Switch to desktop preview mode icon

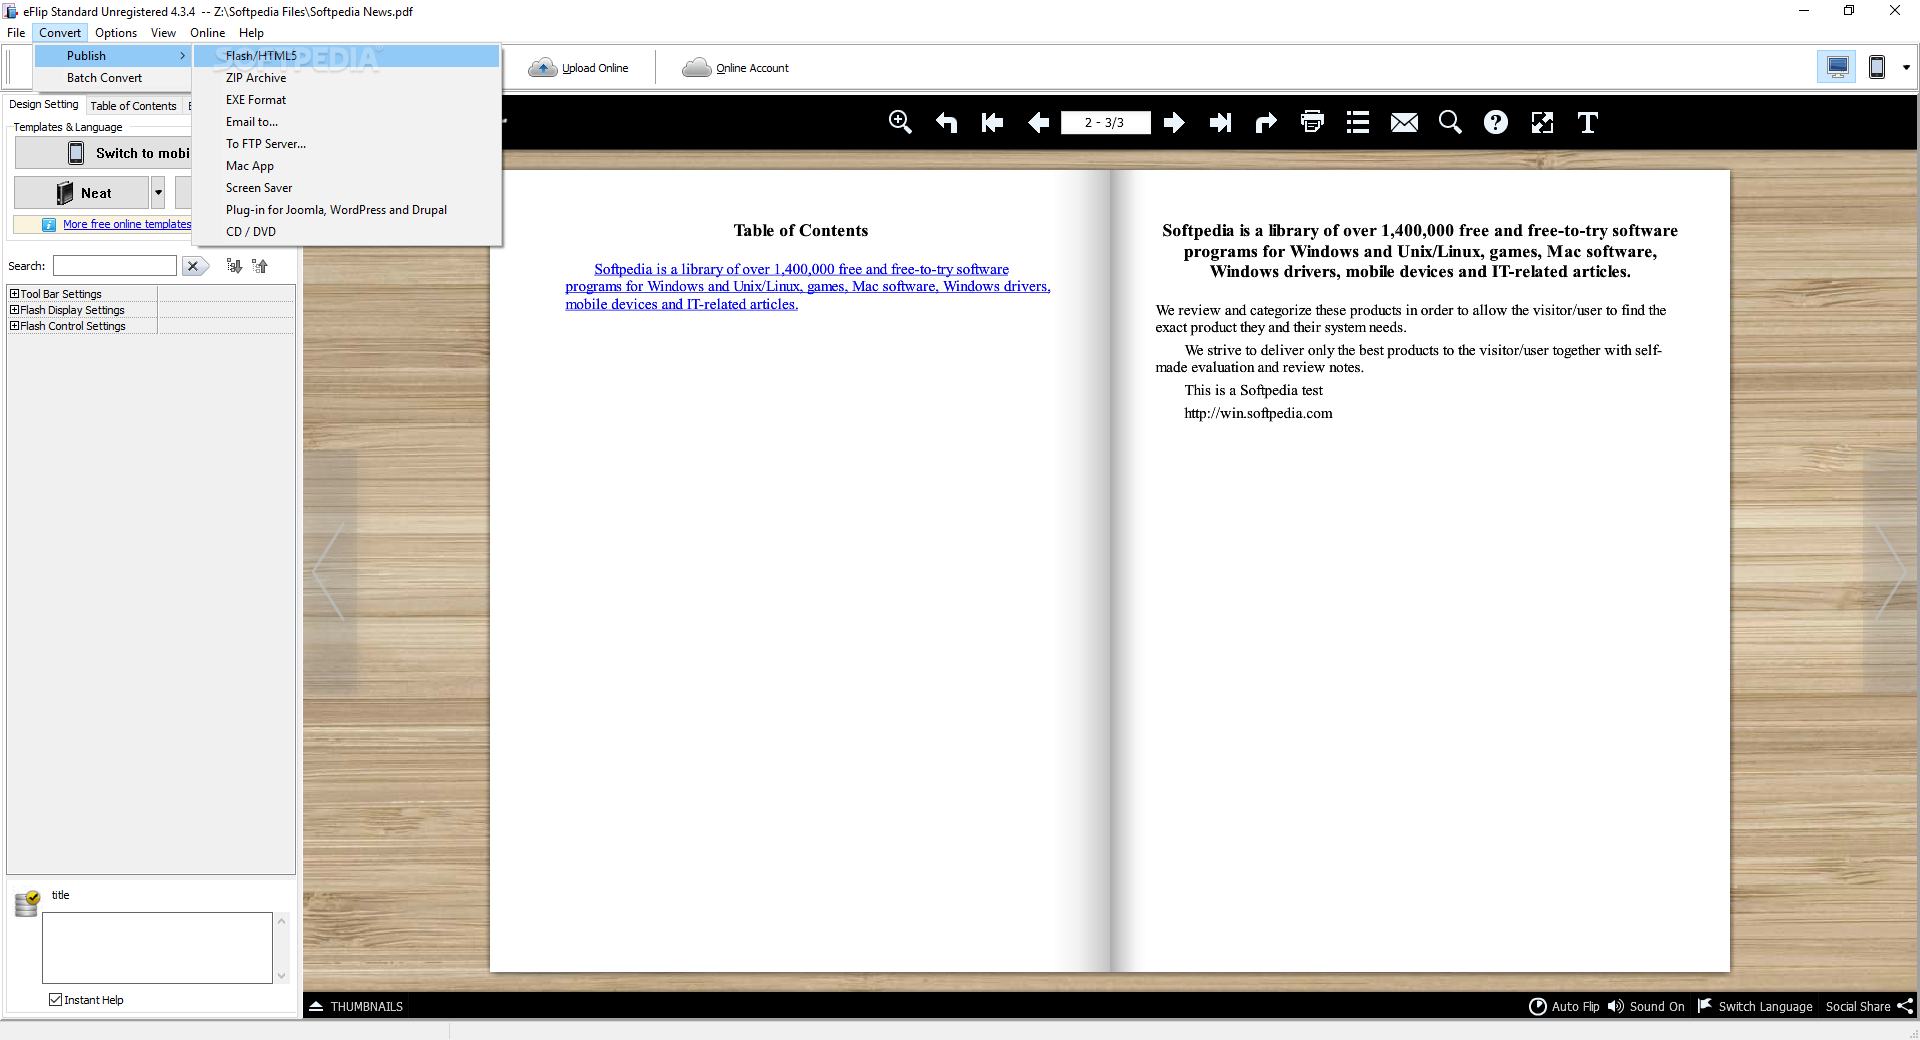tap(1837, 67)
